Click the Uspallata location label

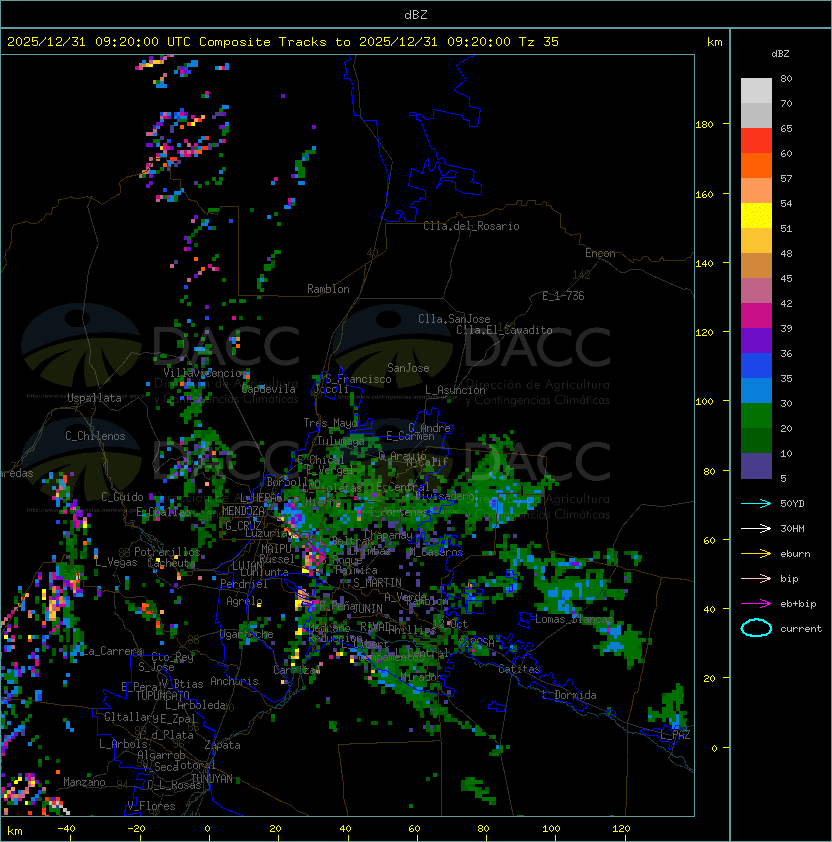(x=94, y=398)
